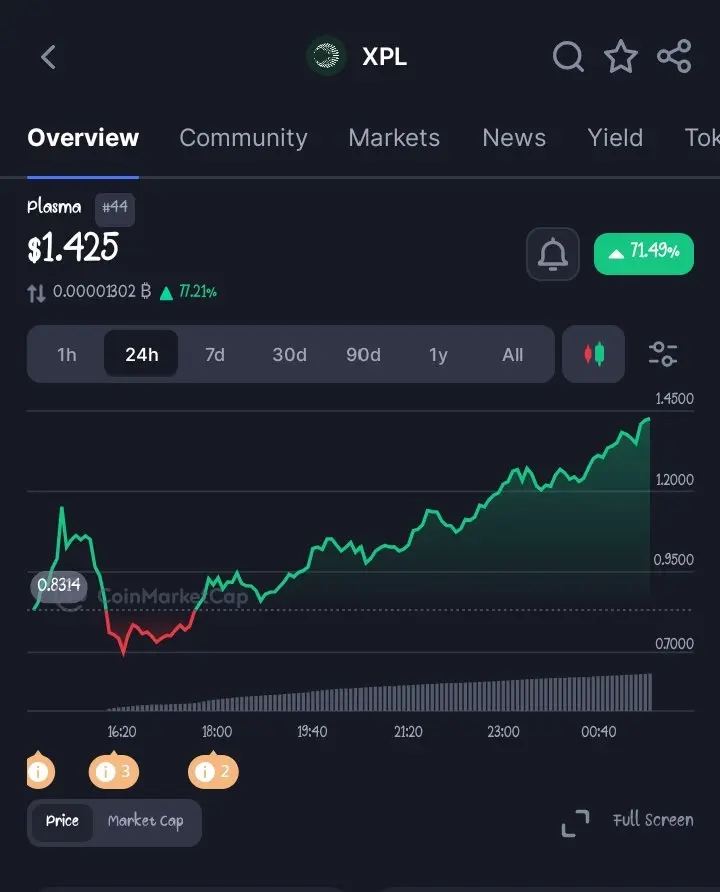Select the 30d chart range

tap(289, 354)
